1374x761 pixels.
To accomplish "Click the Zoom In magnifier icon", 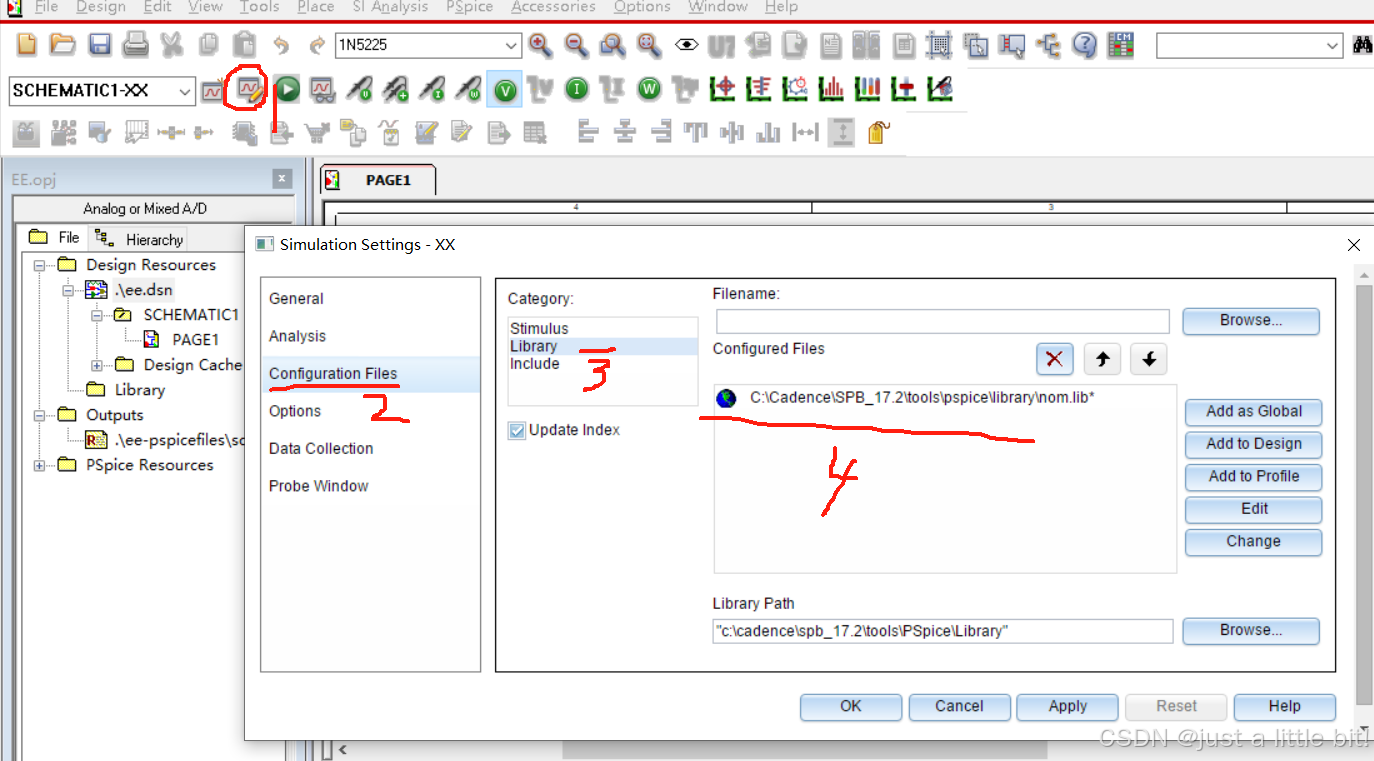I will [x=540, y=45].
